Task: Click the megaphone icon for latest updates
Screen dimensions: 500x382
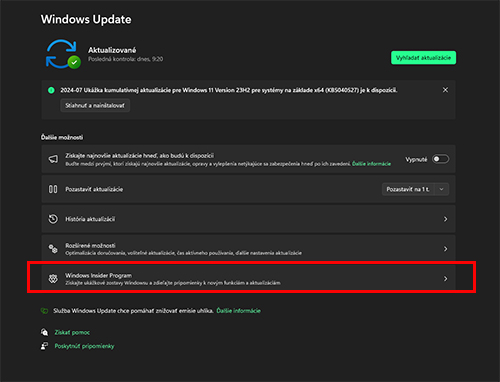Action: (x=53, y=159)
